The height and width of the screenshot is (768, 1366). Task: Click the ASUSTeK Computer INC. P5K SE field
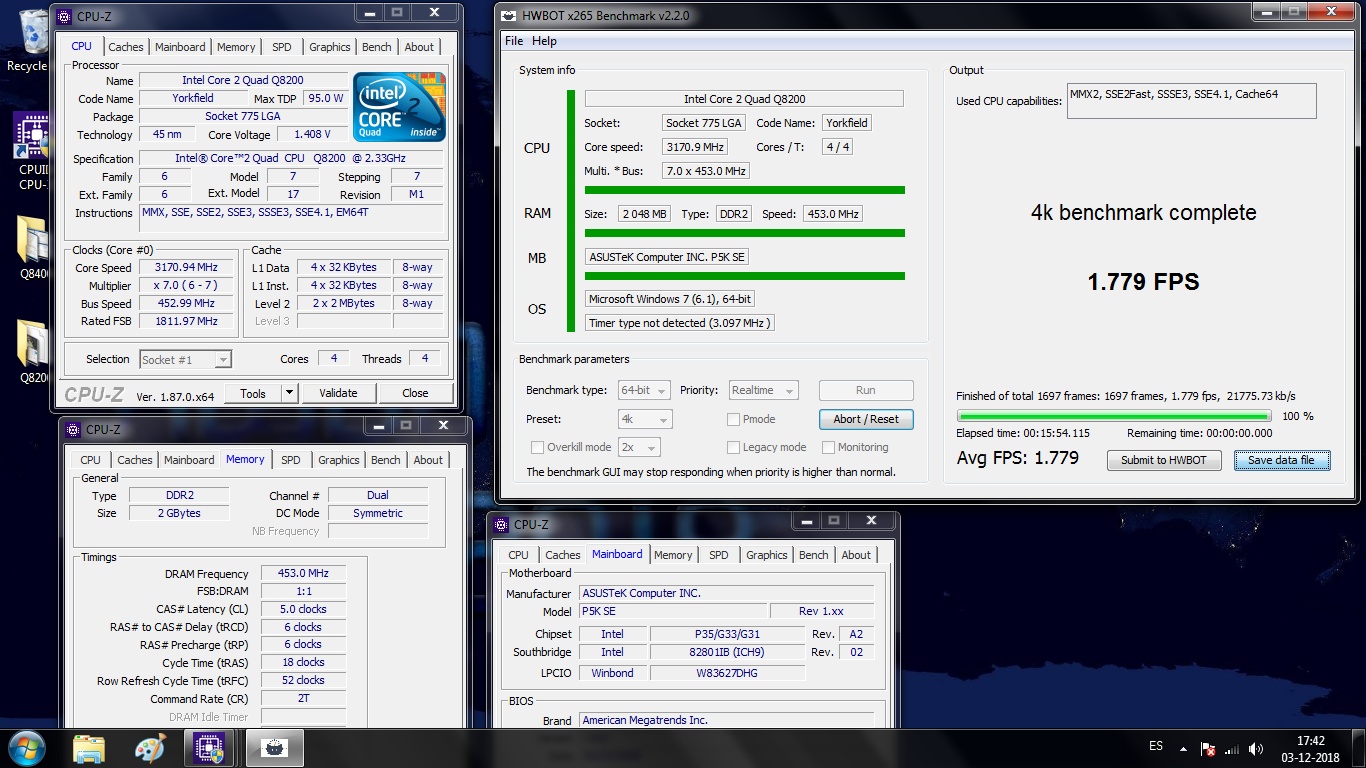coord(667,257)
